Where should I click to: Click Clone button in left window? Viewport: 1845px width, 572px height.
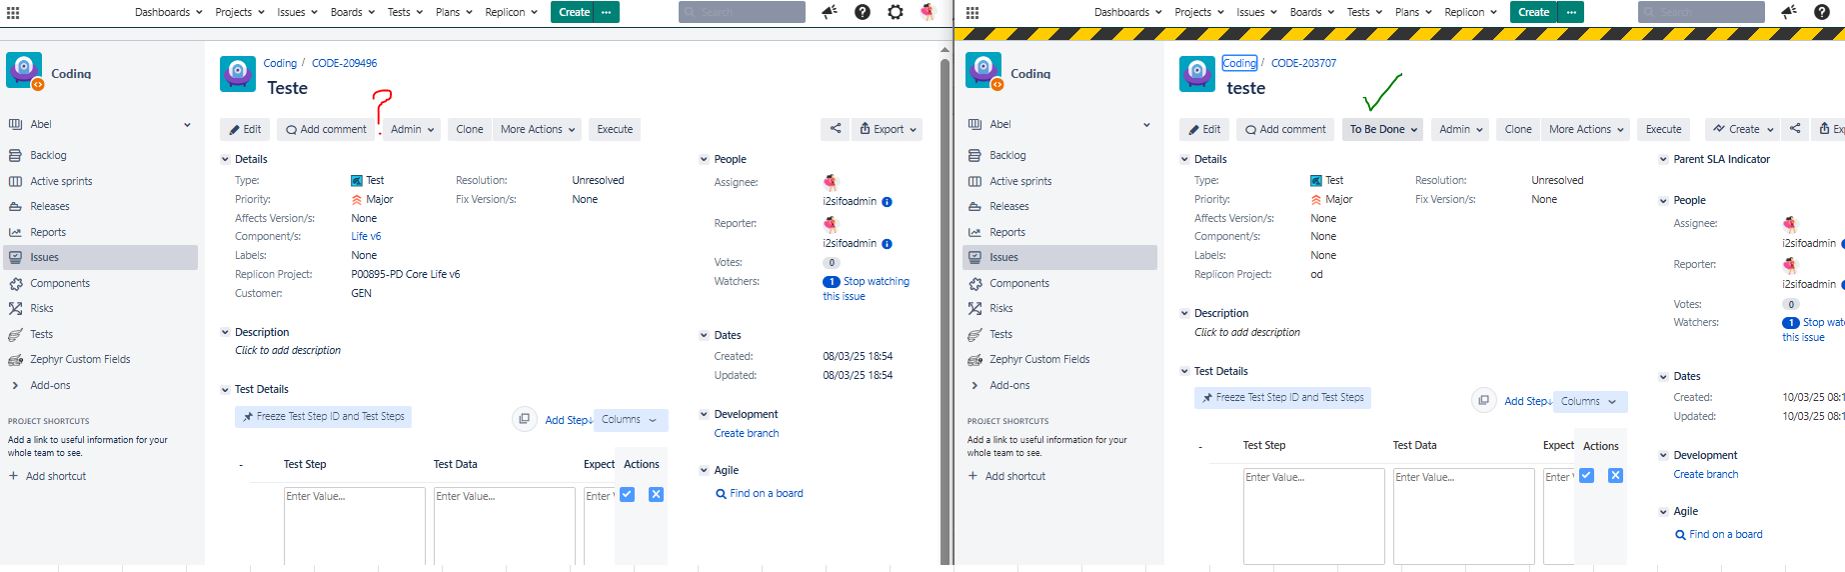click(469, 129)
